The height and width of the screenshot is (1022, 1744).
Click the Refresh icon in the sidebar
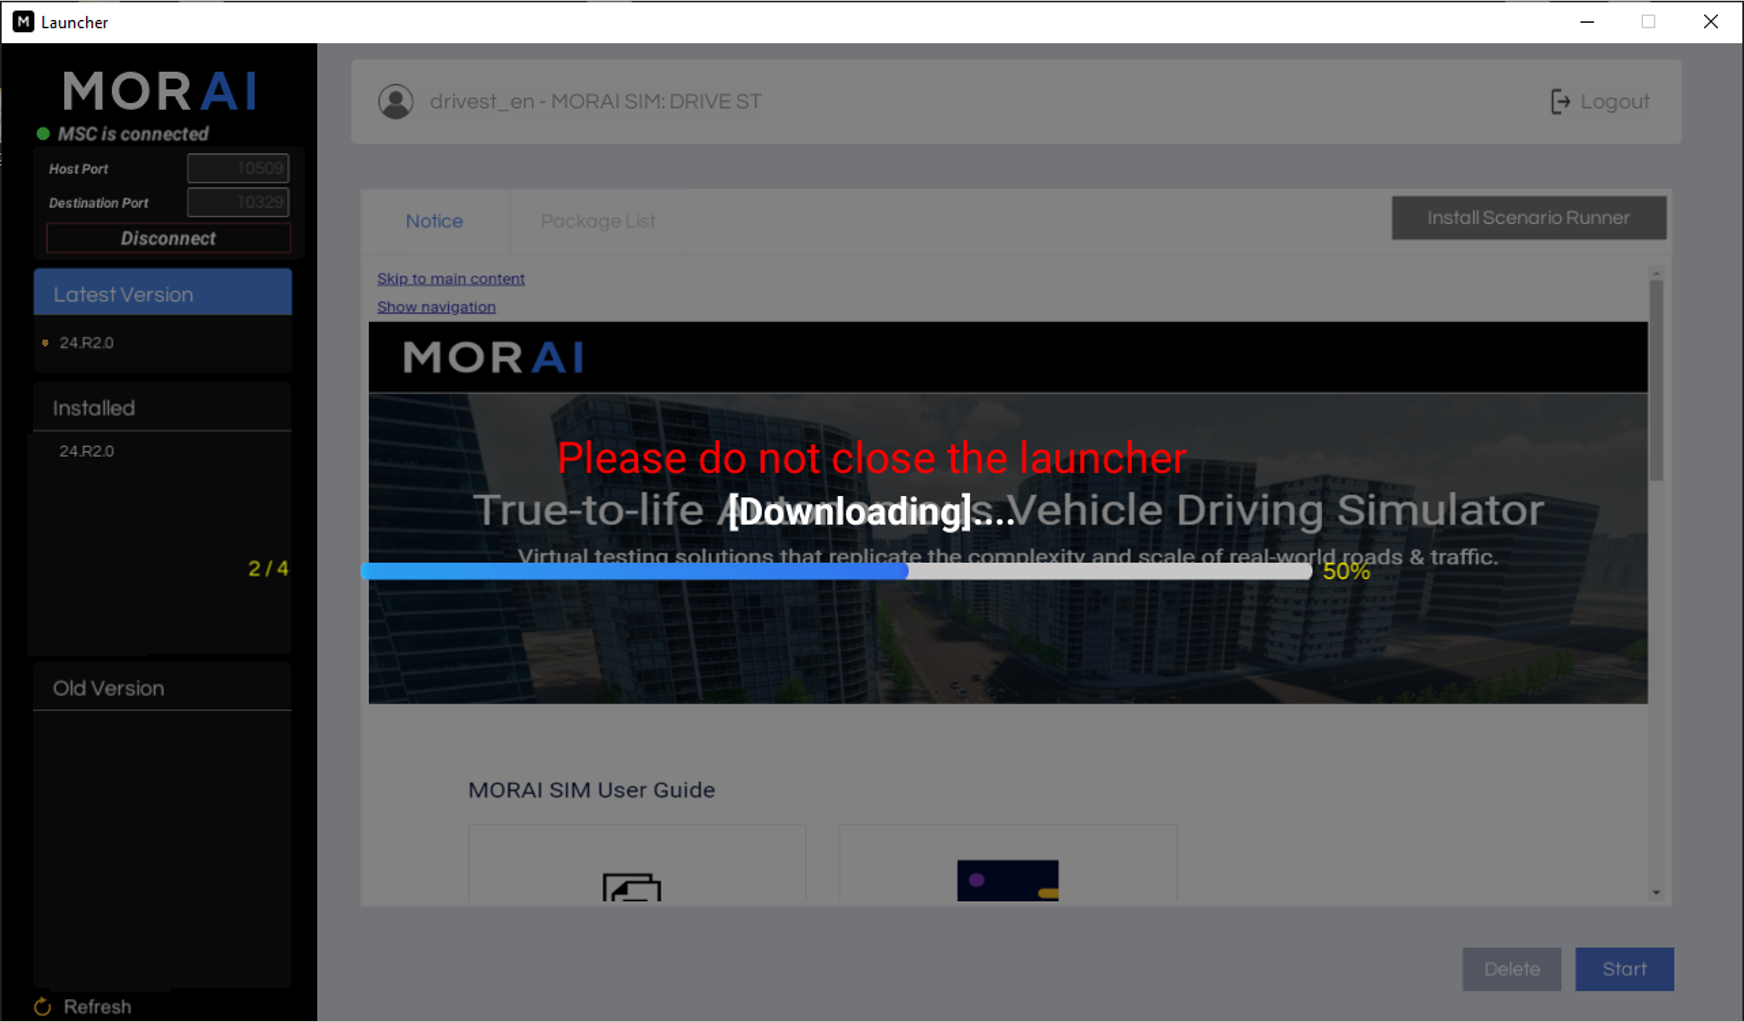(42, 1006)
